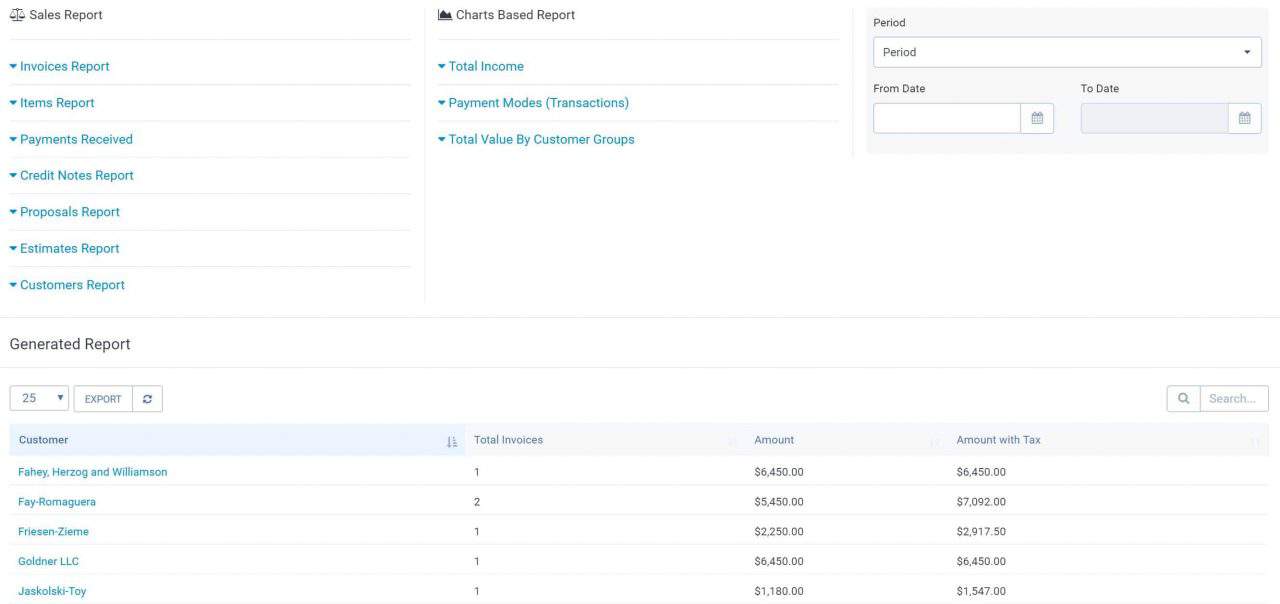The width and height of the screenshot is (1280, 604).
Task: Open the Fay-Romaguera customer link
Action: coord(57,502)
